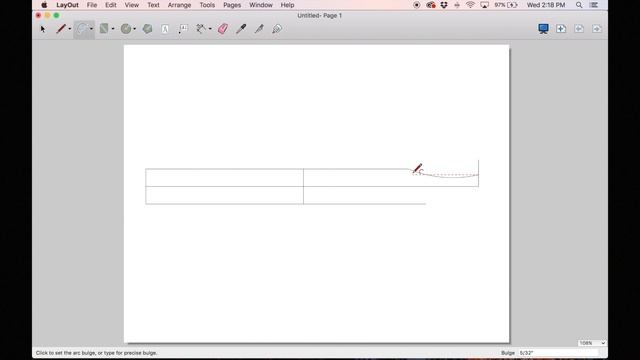Image resolution: width=640 pixels, height=360 pixels.
Task: Open the Window menu
Action: [x=261, y=5]
